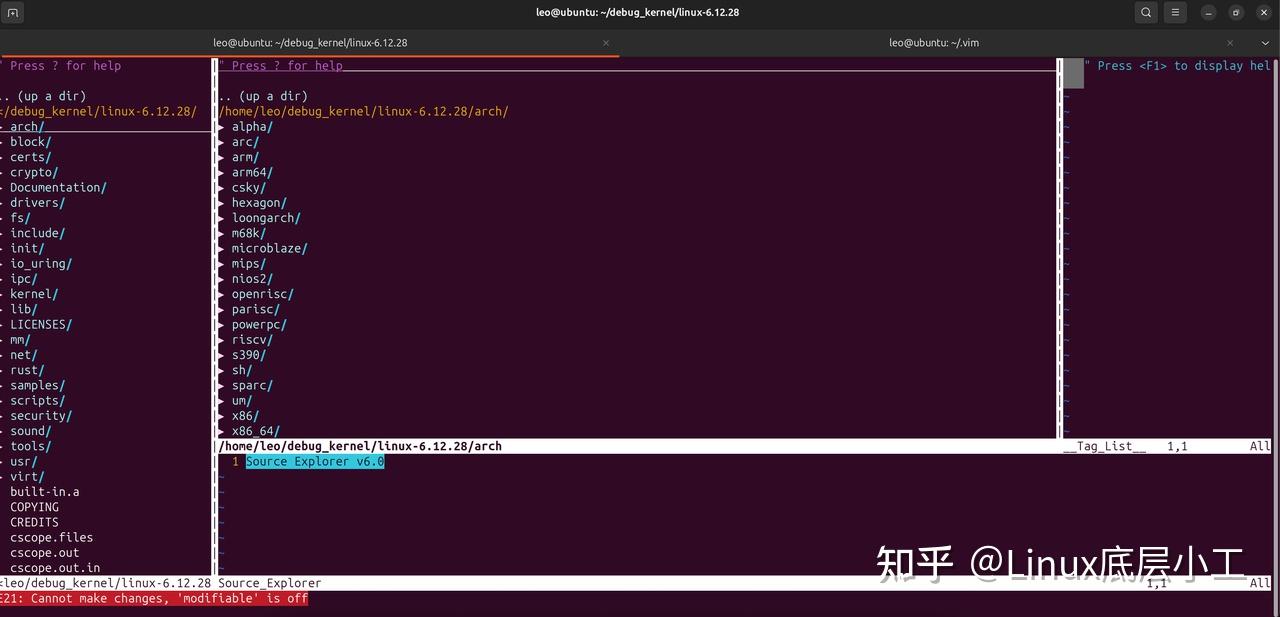
Task: Click the right-side scrollbar thumb
Action: click(1071, 73)
